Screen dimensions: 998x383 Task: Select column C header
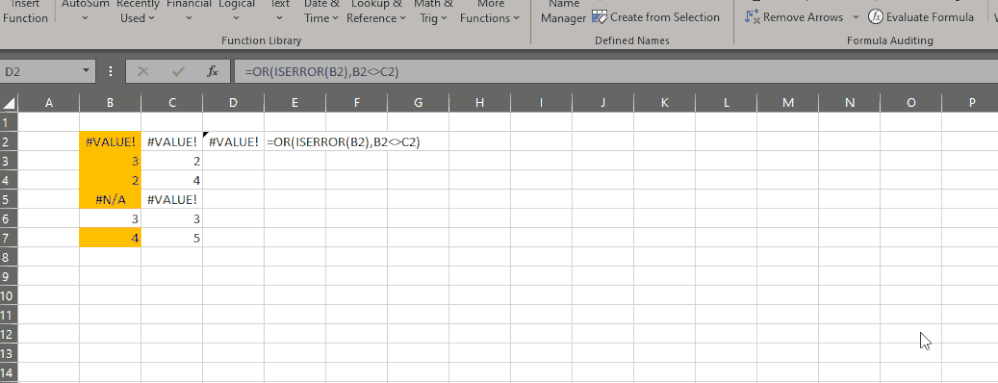pyautogui.click(x=172, y=102)
